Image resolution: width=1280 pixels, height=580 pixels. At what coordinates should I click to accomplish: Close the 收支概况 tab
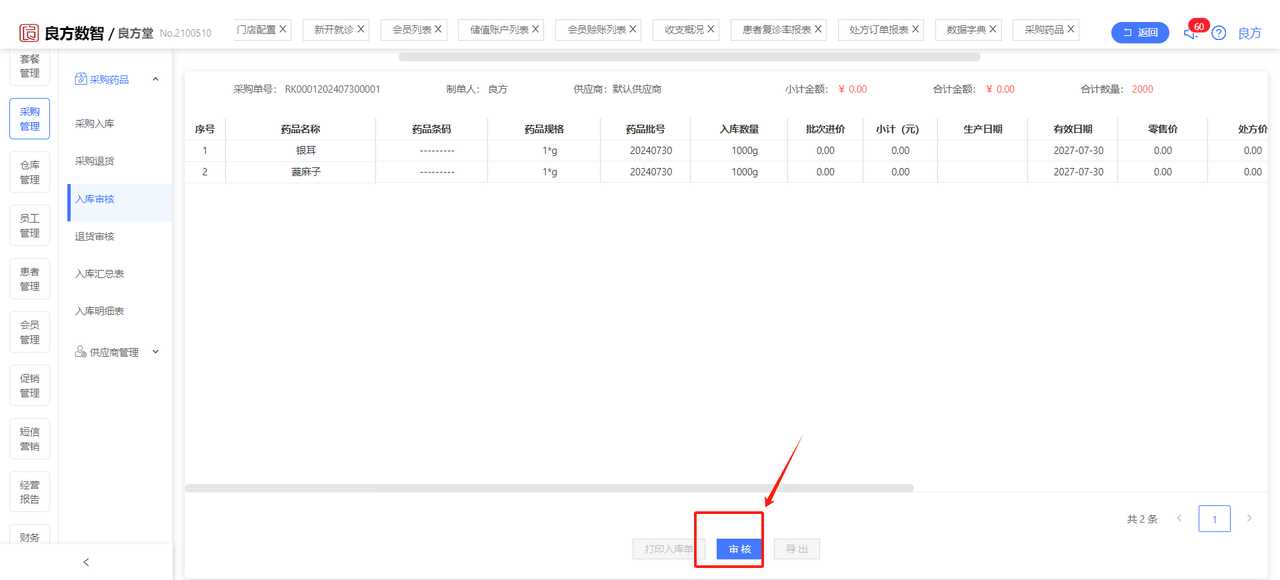(711, 30)
